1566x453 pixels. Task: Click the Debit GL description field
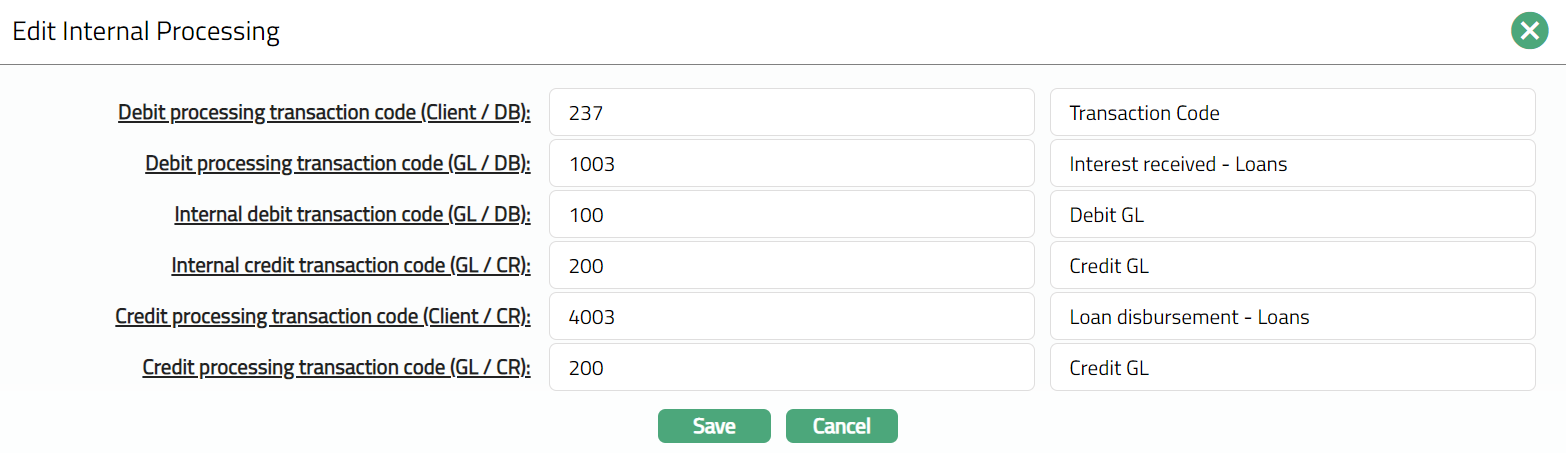(1292, 214)
